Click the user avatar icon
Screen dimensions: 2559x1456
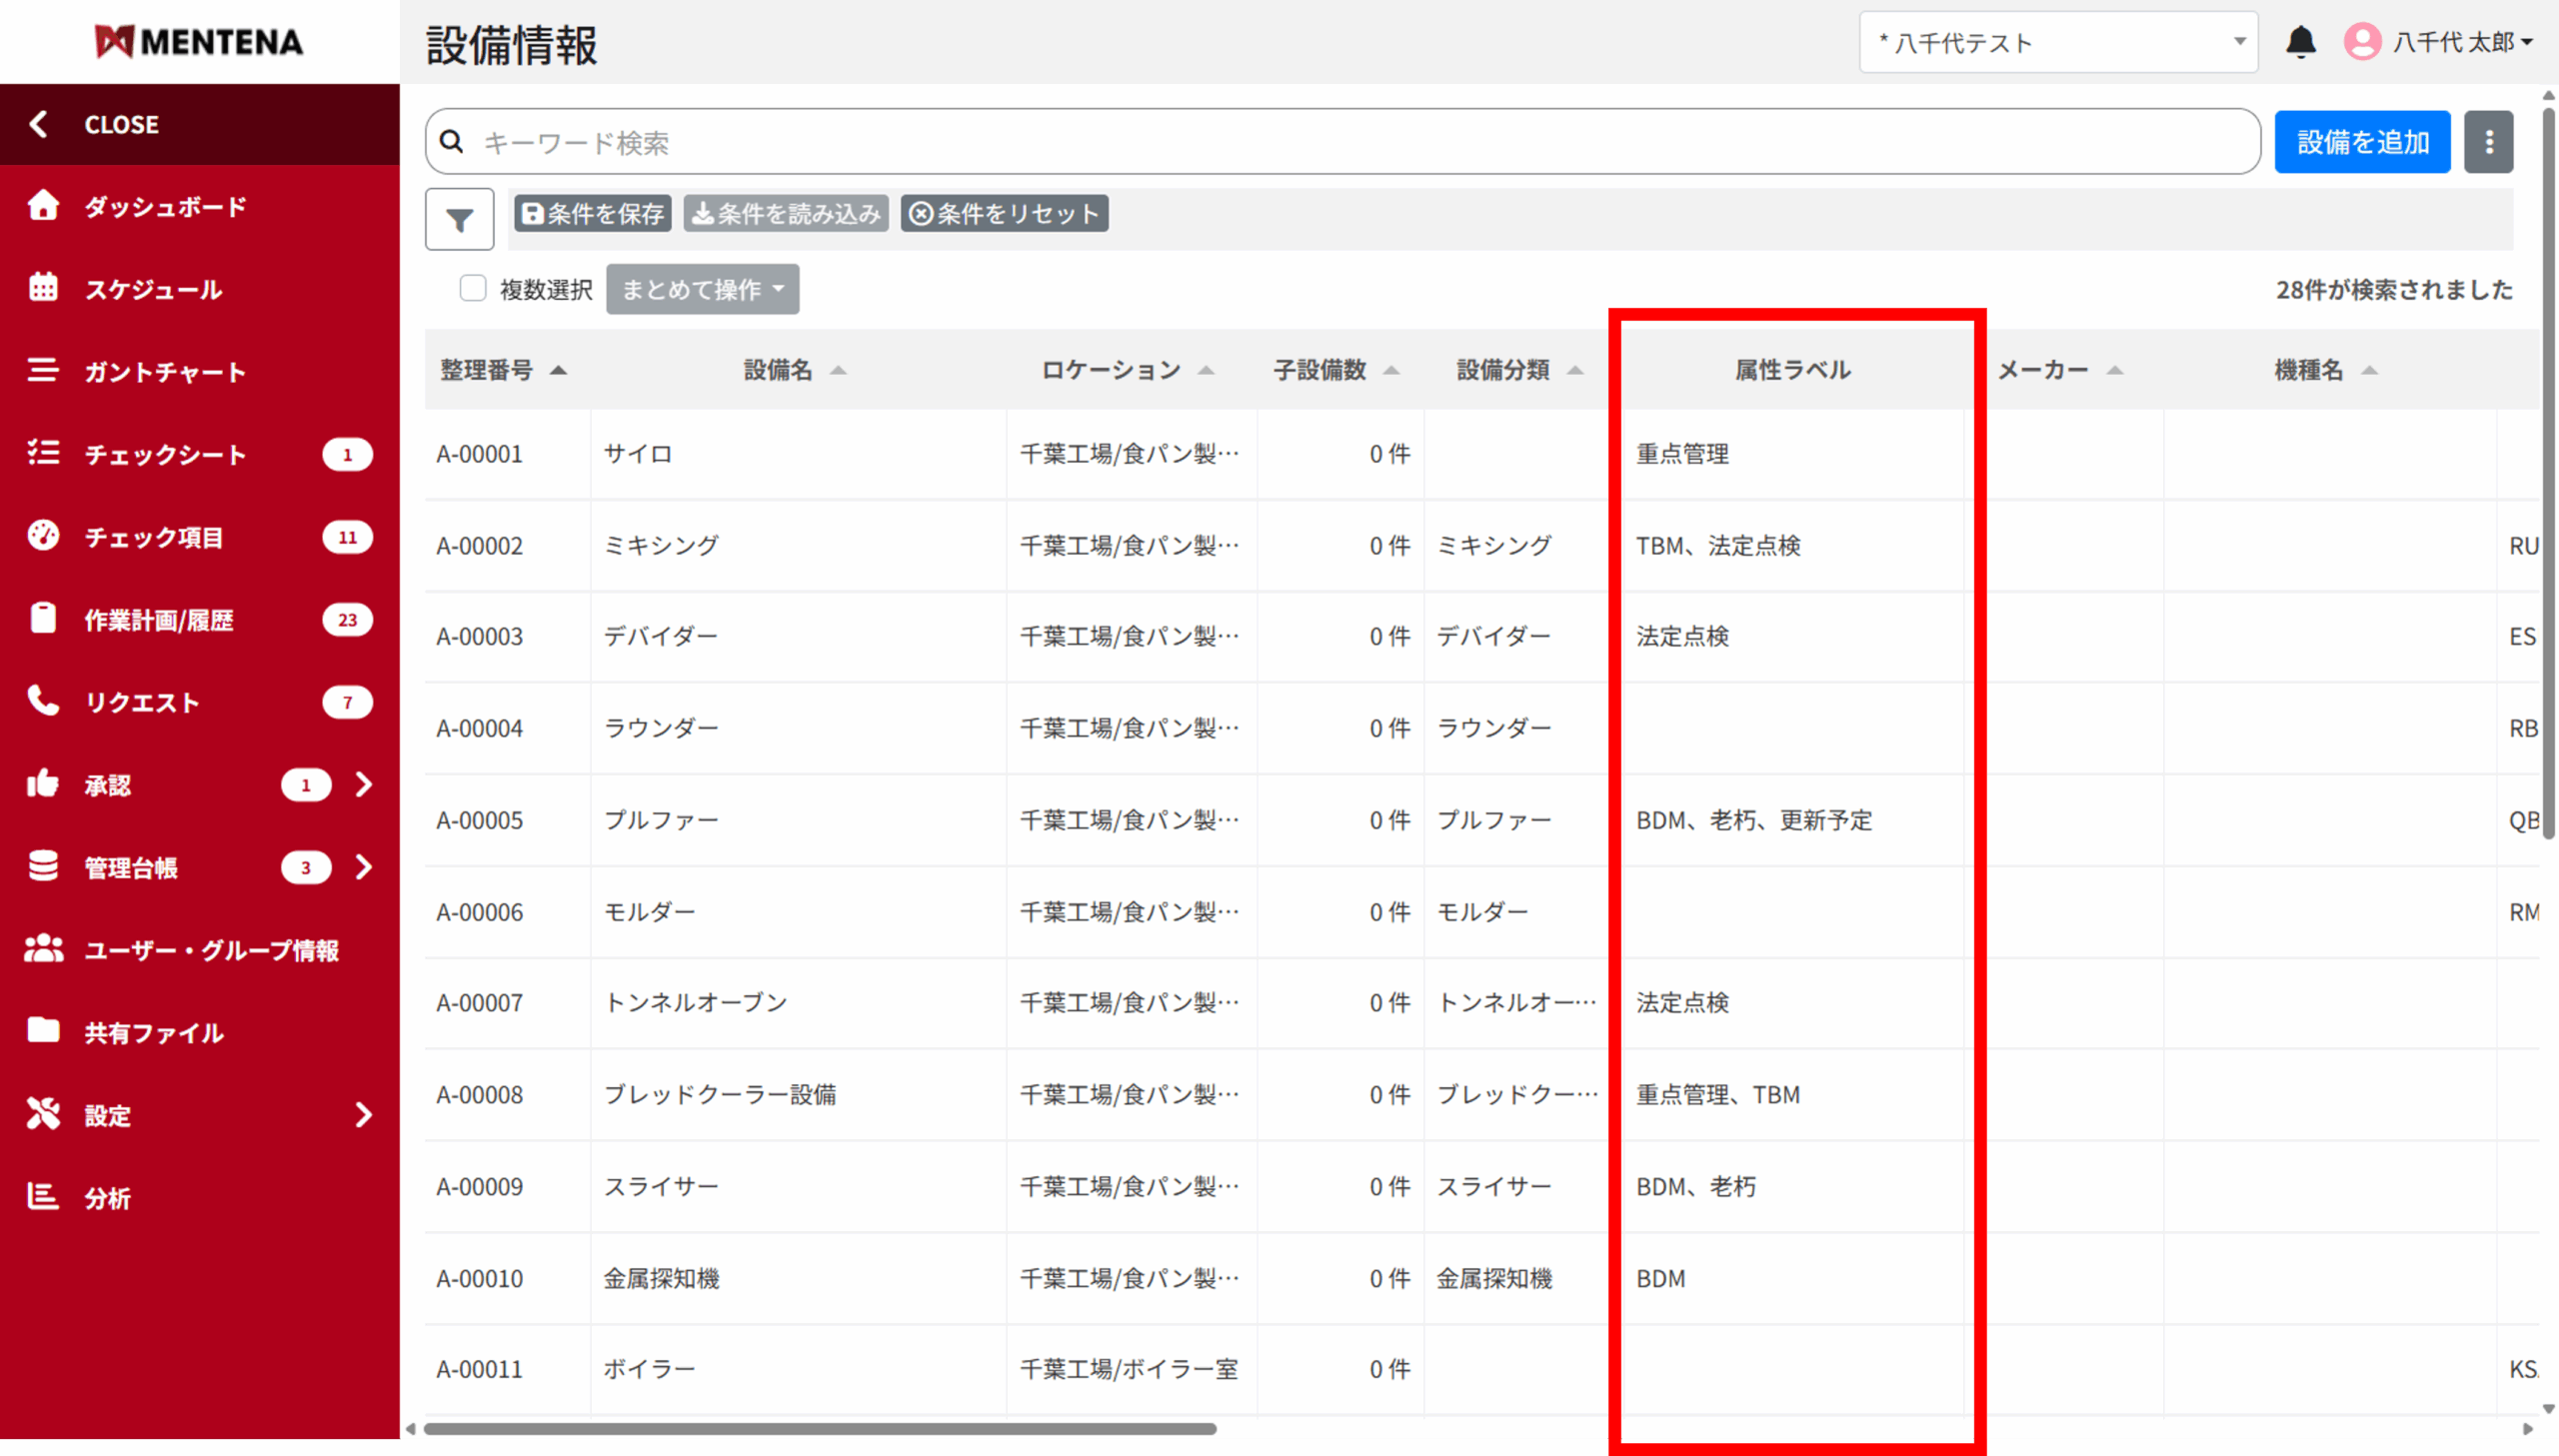pos(2362,42)
